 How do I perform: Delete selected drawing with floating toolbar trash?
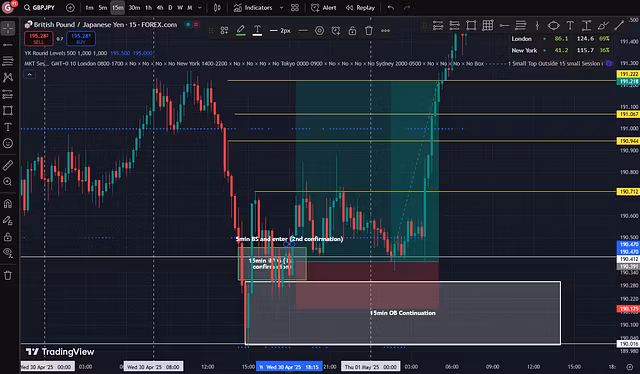tap(369, 31)
